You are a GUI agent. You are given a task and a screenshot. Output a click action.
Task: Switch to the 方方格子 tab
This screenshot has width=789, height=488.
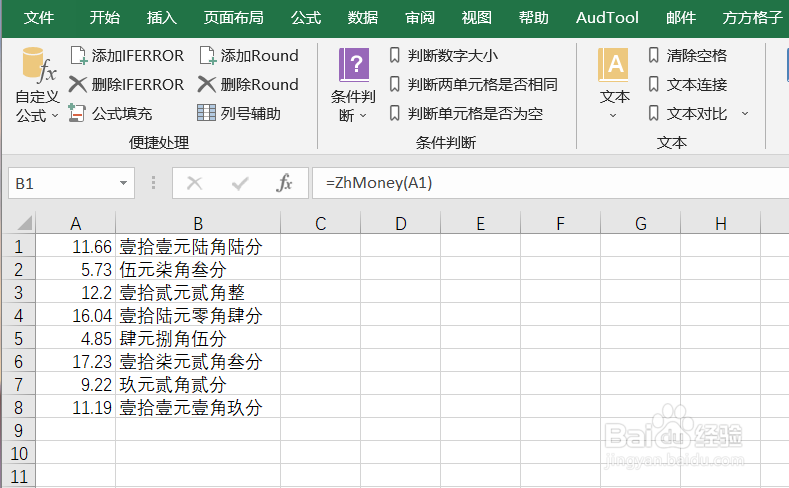tap(752, 18)
